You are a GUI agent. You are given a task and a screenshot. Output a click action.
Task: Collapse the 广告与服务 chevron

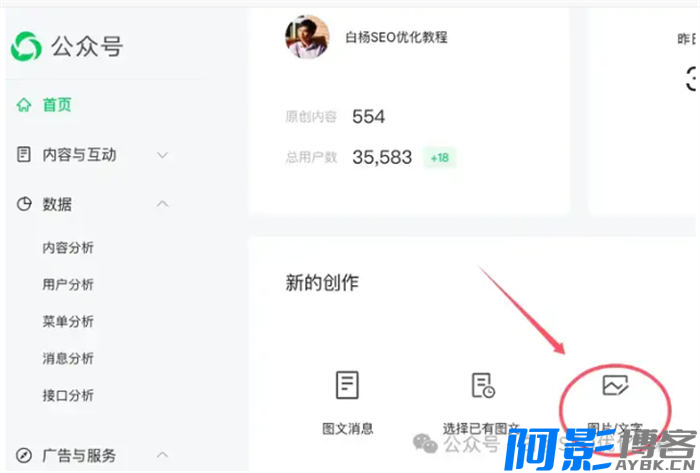click(162, 455)
